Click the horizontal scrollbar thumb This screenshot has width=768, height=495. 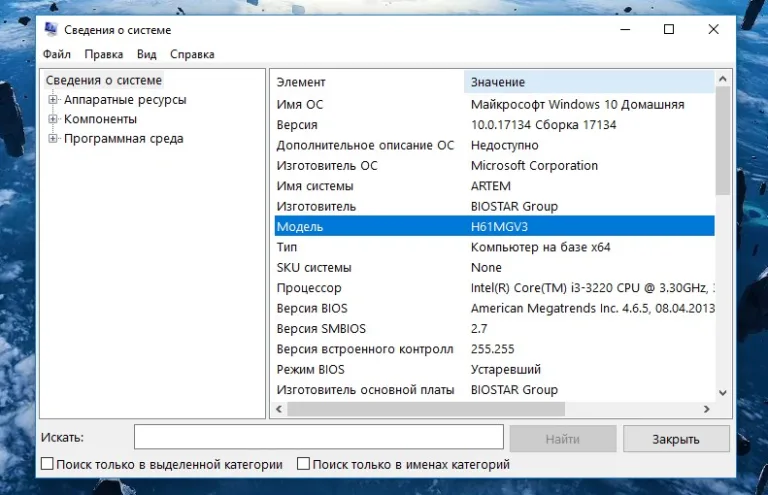pos(426,409)
